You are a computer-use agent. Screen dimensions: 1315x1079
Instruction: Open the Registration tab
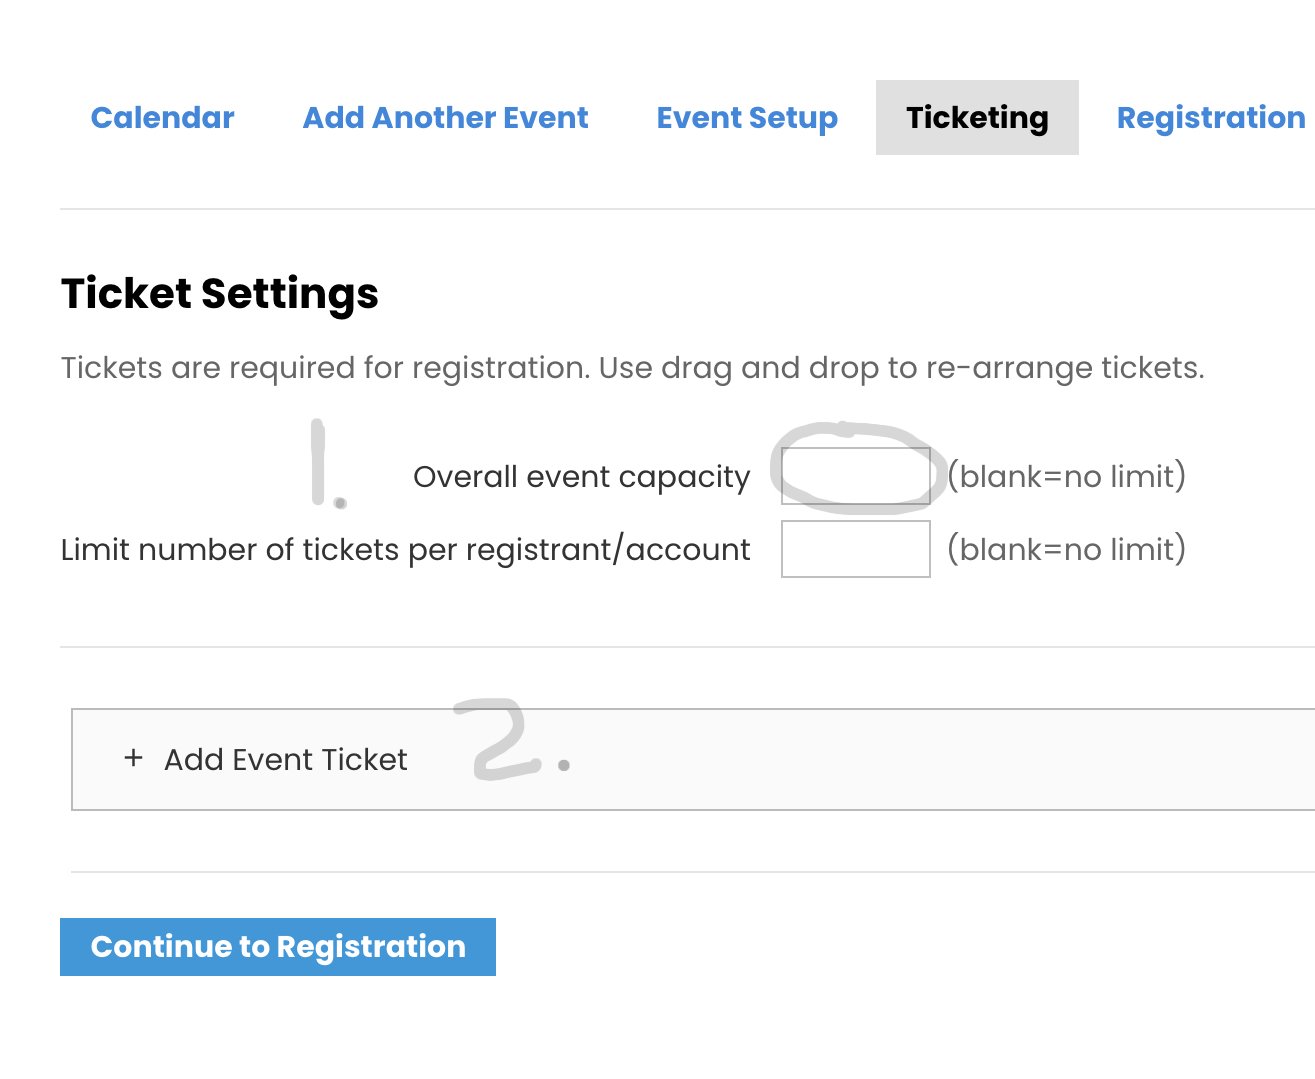pos(1210,118)
